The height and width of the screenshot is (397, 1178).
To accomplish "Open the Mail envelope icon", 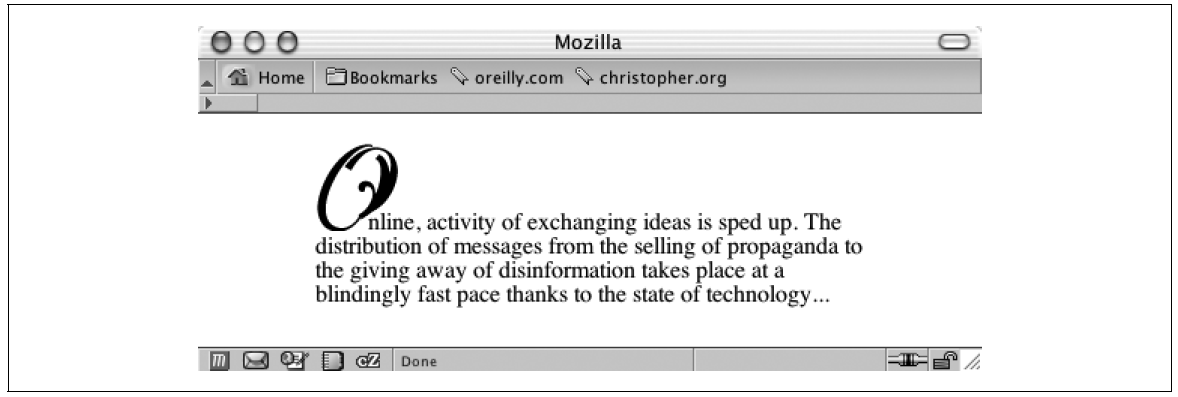I will (255, 362).
